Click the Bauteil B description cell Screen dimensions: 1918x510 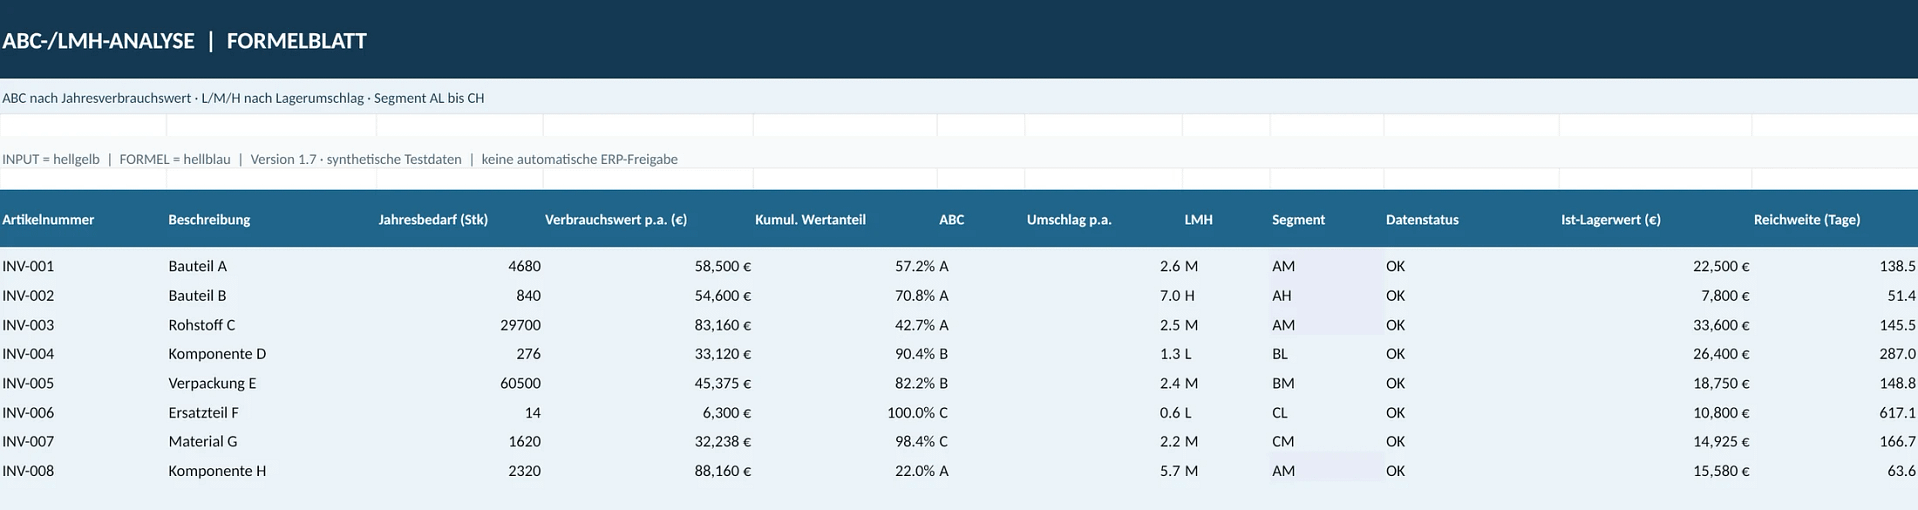click(x=271, y=295)
